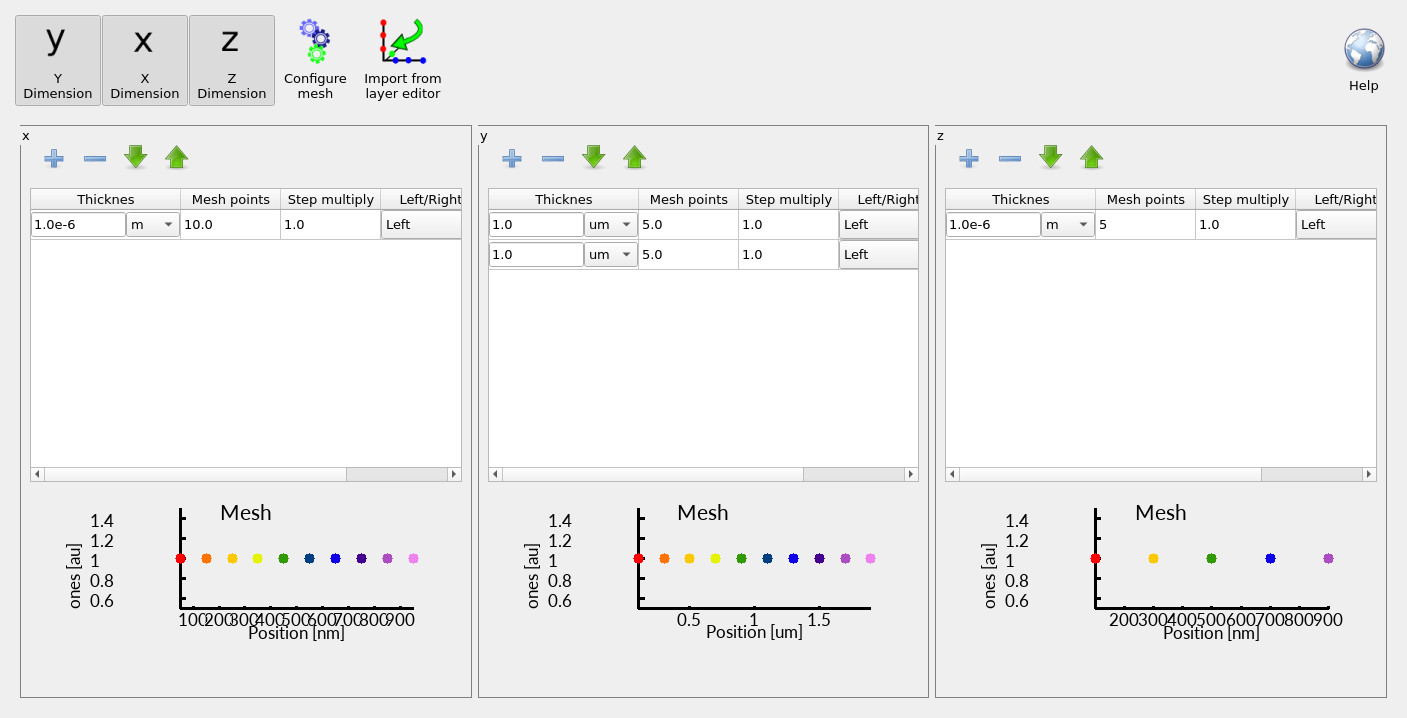Move x mesh layer down with green arrow
Image resolution: width=1407 pixels, height=718 pixels.
pyautogui.click(x=136, y=157)
